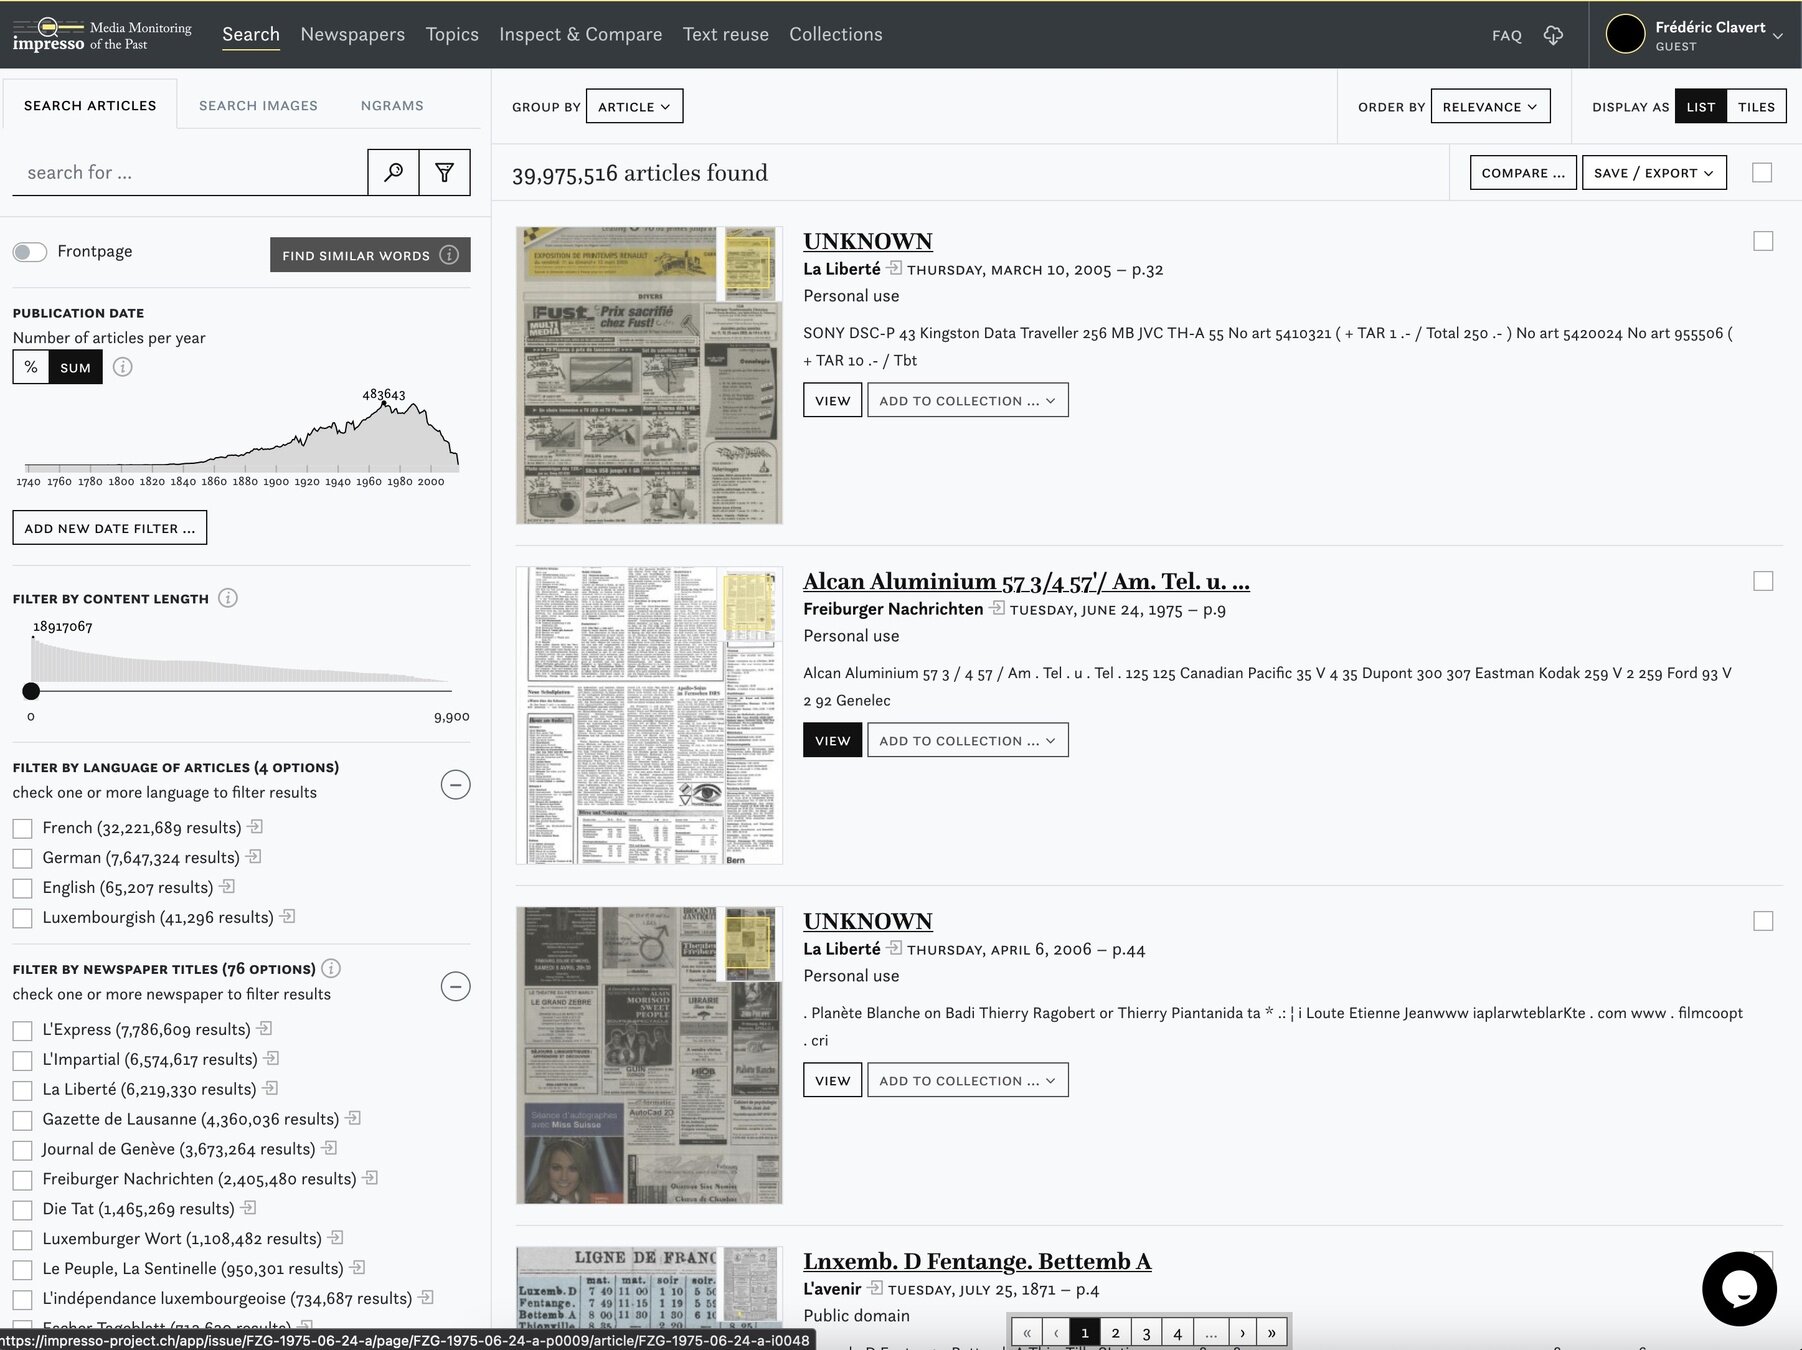Click the Compare button
The image size is (1802, 1350).
point(1523,172)
